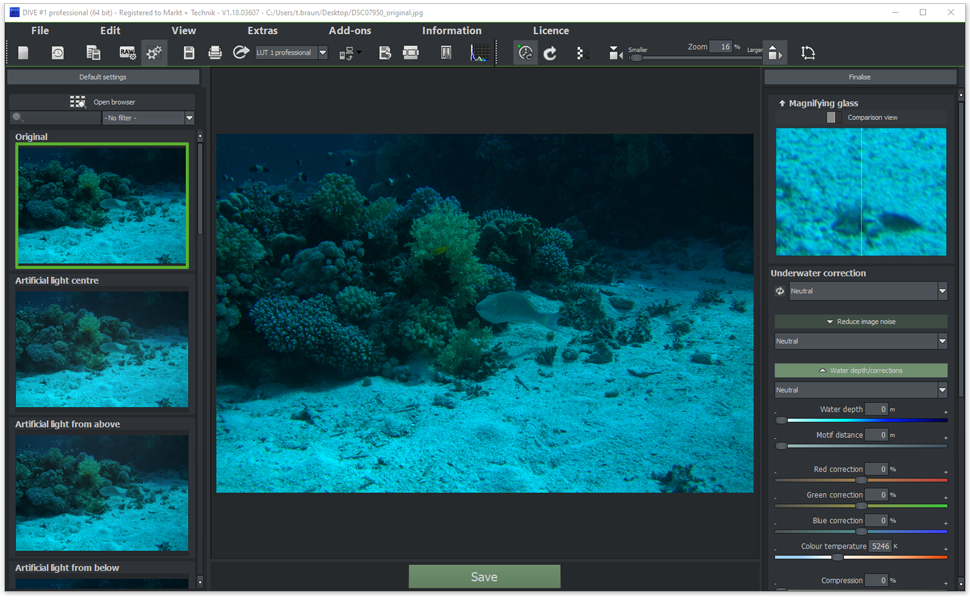Image resolution: width=970 pixels, height=600 pixels.
Task: Open the No filter dropdown
Action: (x=148, y=118)
